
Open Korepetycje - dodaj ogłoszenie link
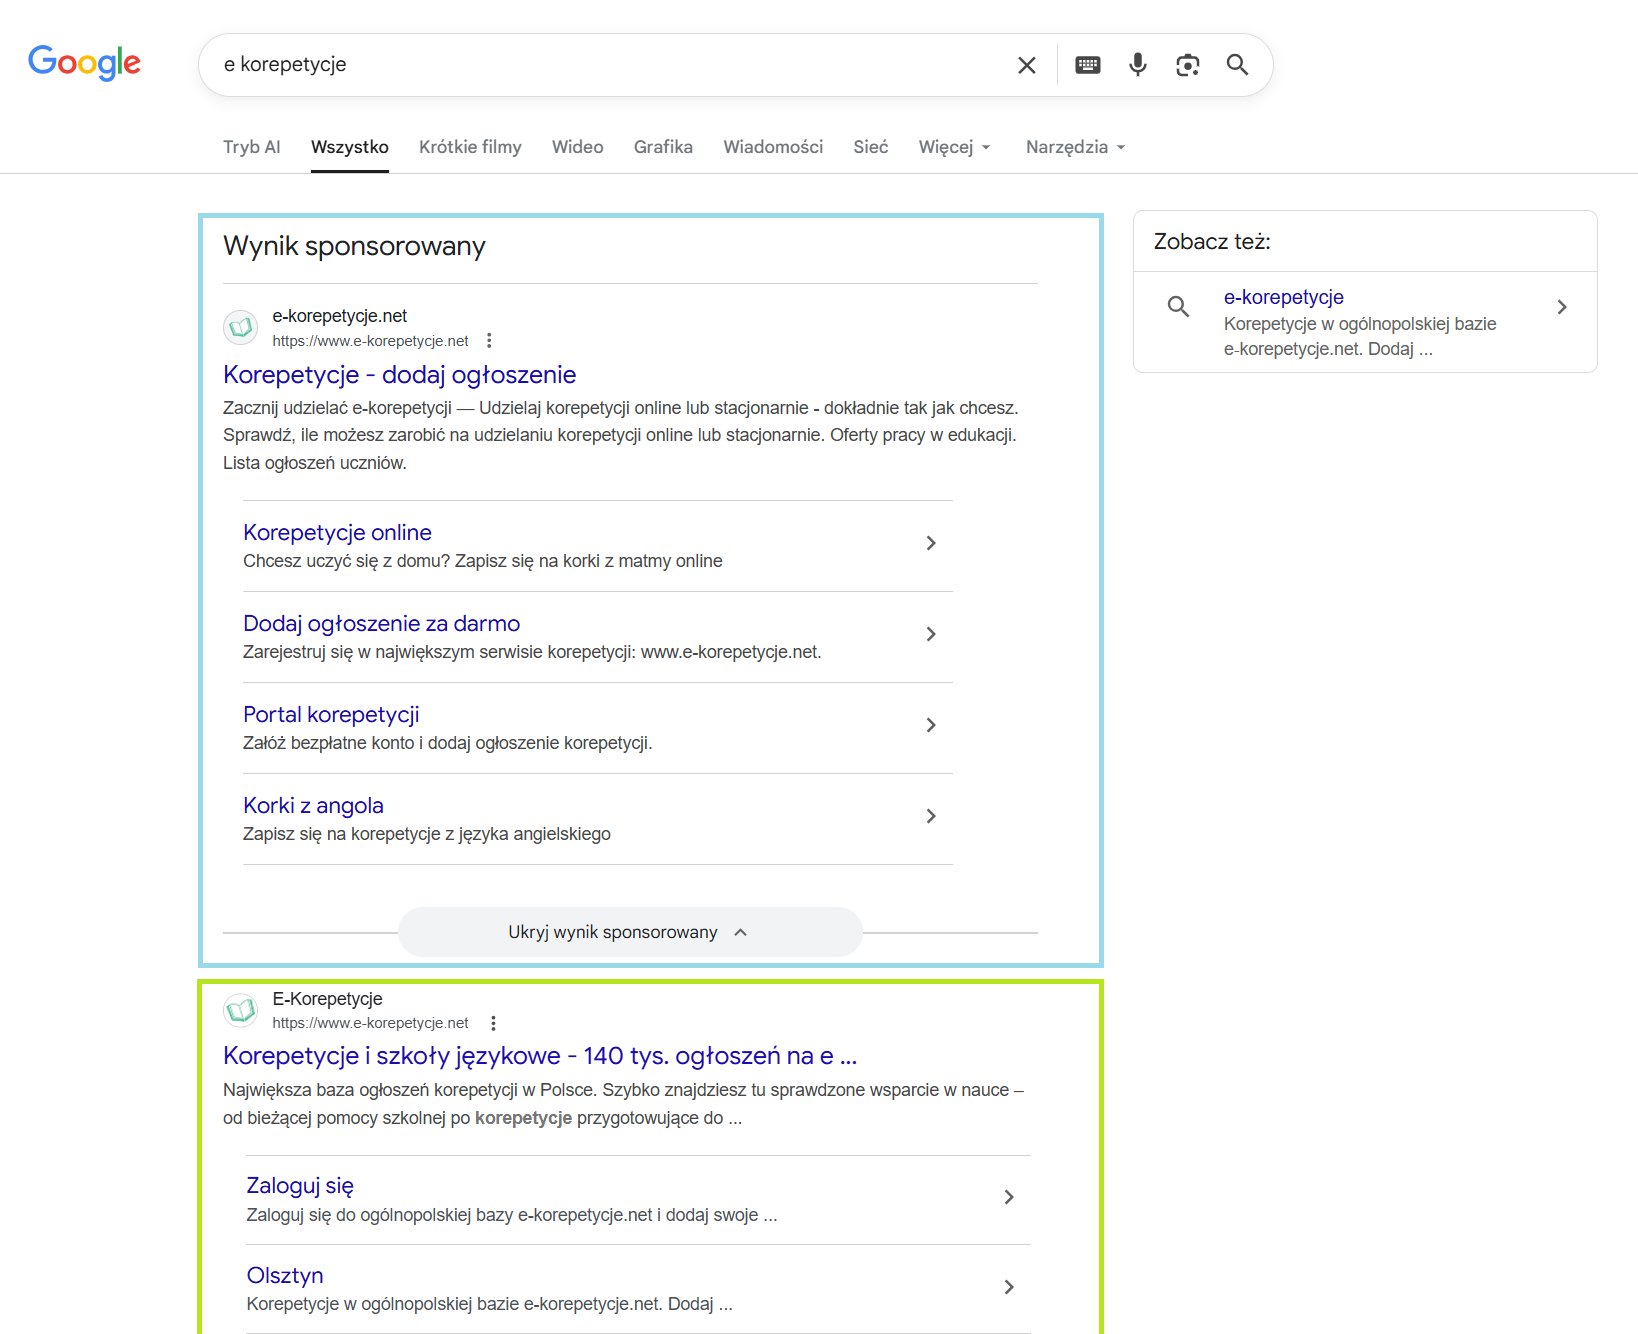pyautogui.click(x=399, y=375)
